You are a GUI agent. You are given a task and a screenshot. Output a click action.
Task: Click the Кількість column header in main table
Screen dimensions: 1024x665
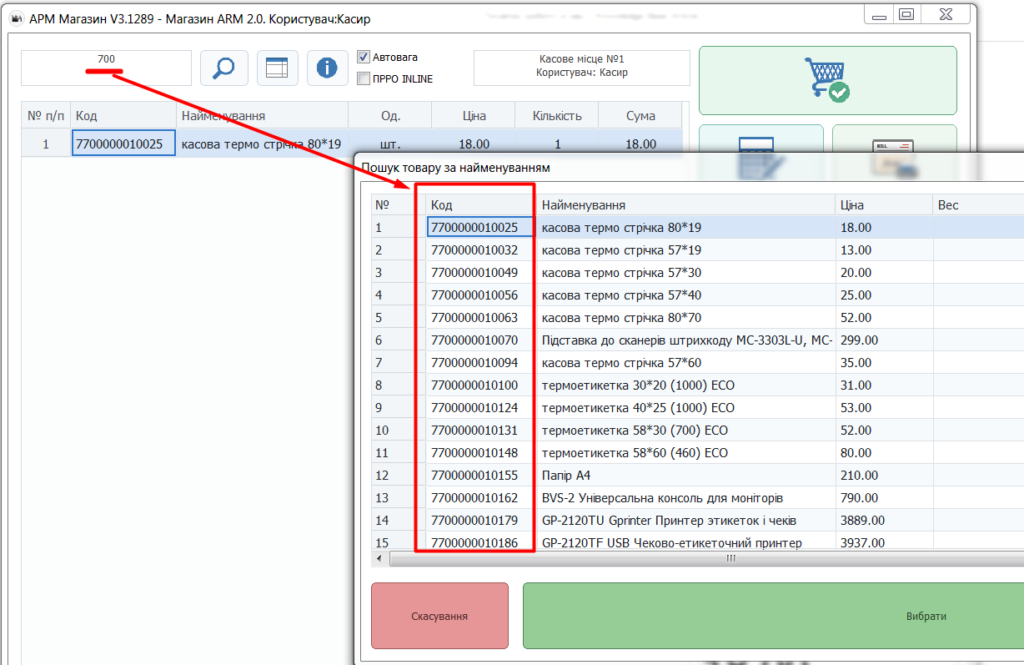point(557,116)
